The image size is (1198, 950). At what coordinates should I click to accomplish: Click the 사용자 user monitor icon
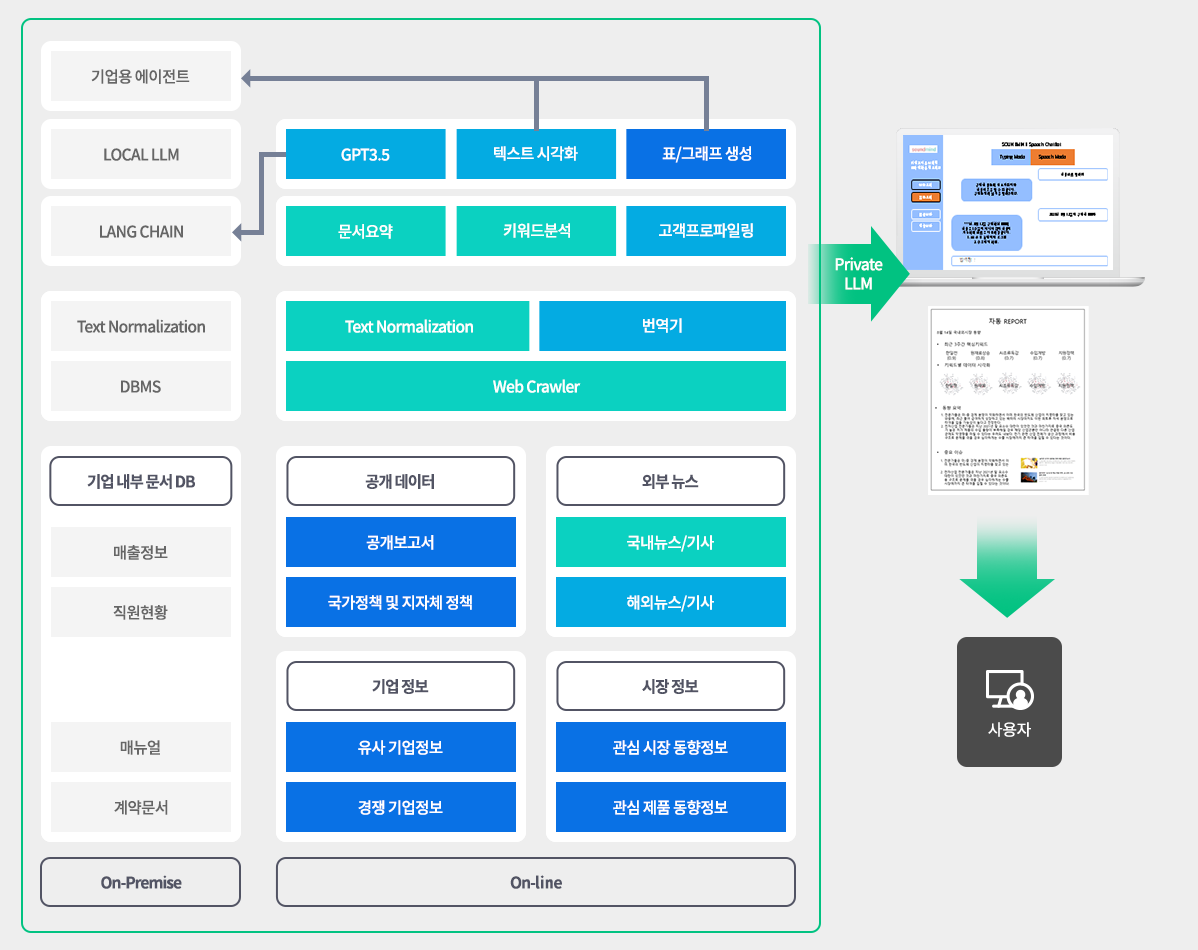(x=1009, y=689)
